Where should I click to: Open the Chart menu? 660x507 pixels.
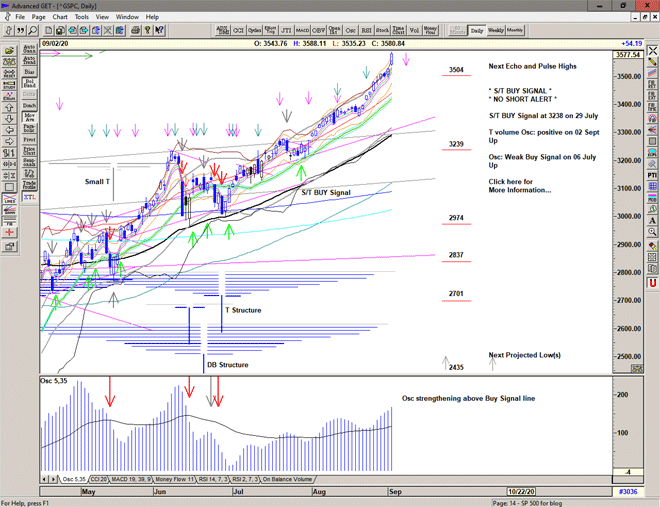click(x=60, y=17)
